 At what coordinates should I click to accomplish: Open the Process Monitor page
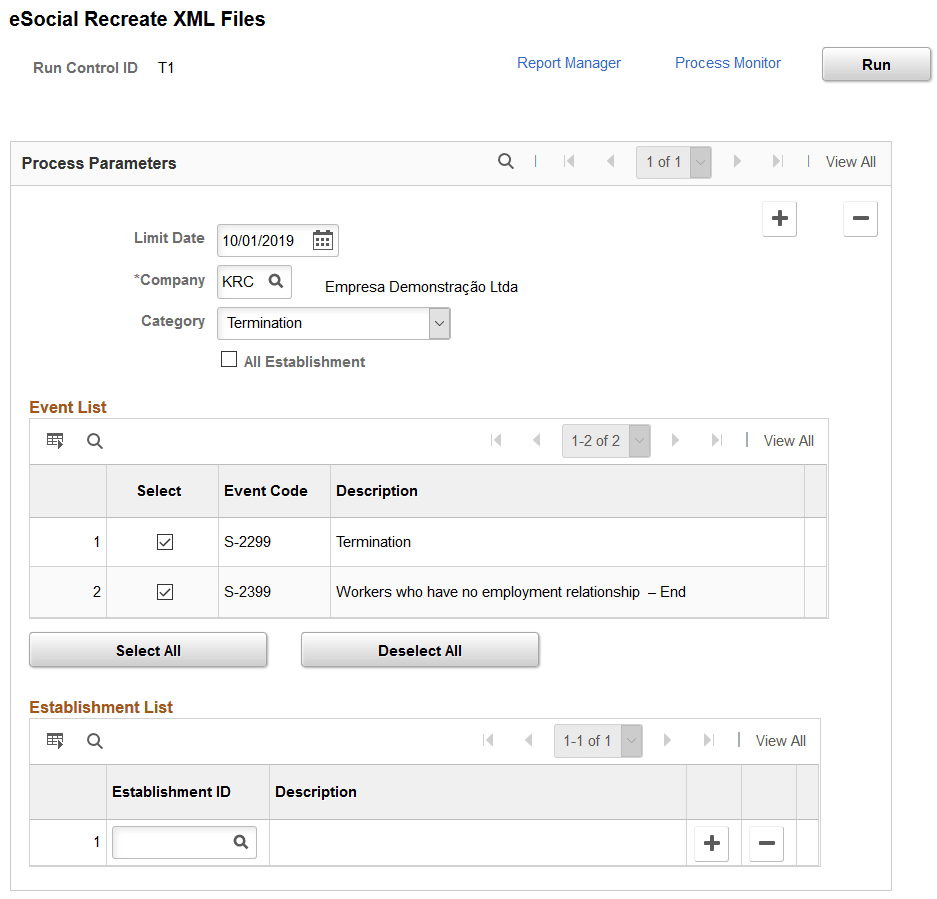point(727,62)
